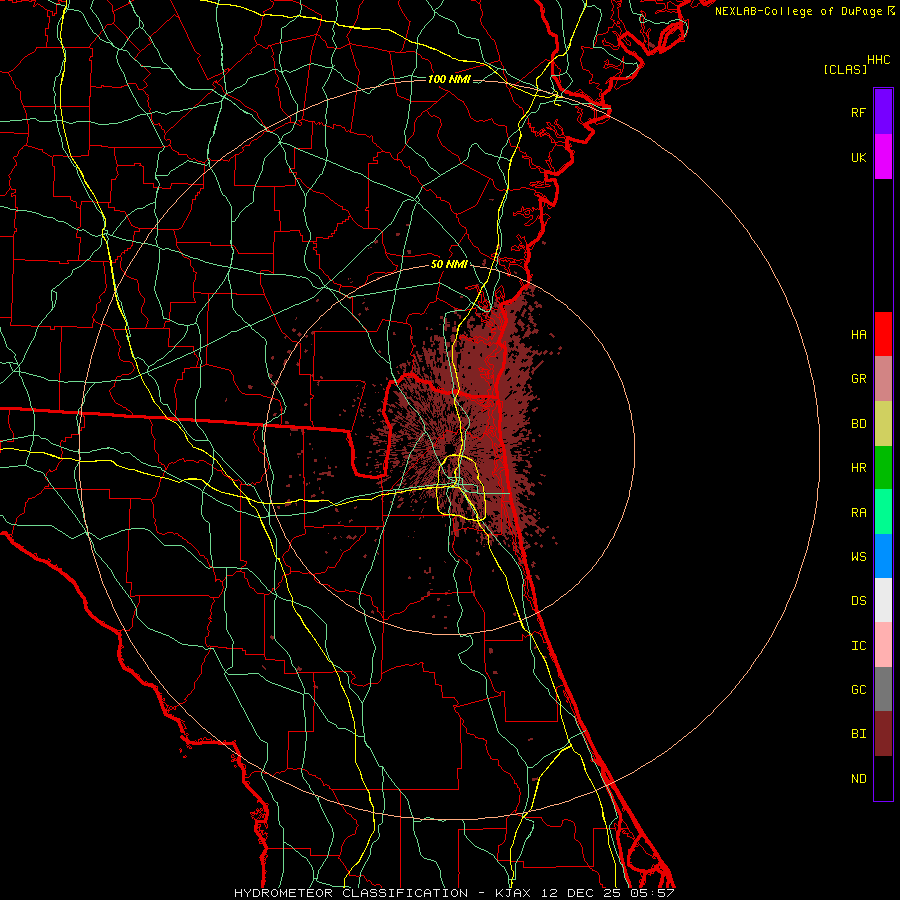
Task: Click the RF purple legend swatch
Action: click(883, 112)
